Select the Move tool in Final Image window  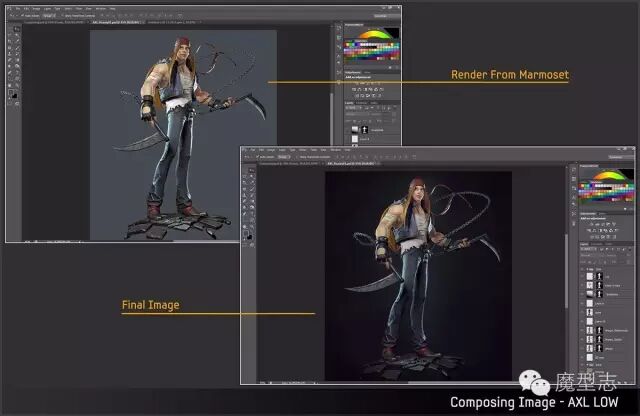(x=252, y=170)
